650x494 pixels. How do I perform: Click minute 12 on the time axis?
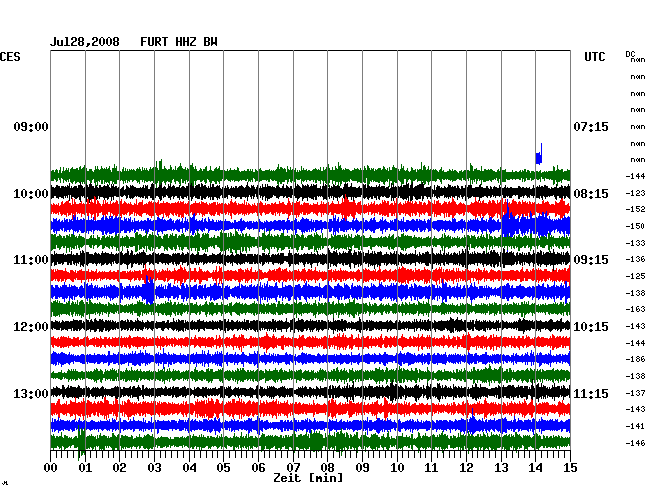(466, 468)
